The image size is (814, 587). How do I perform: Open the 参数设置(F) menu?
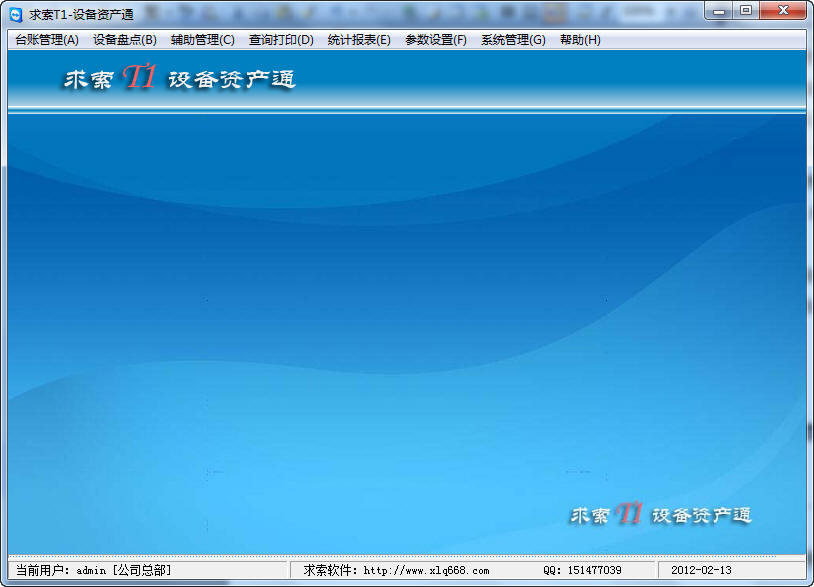coord(436,40)
